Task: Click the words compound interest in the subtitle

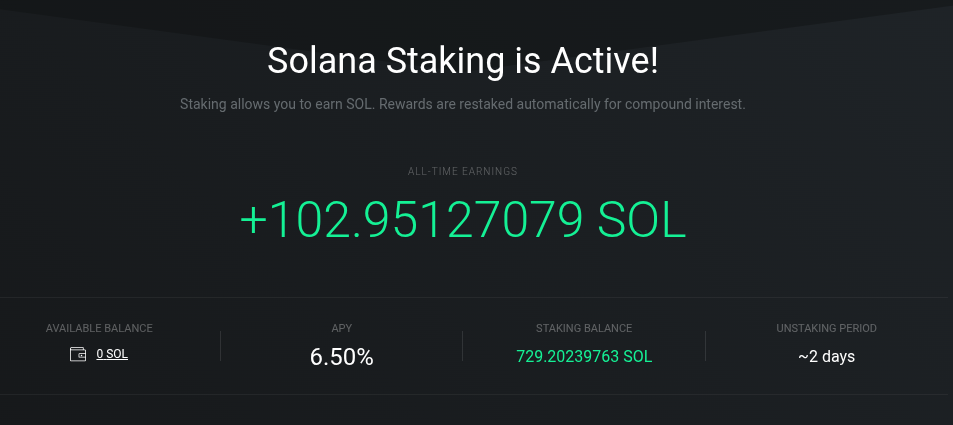Action: click(684, 104)
